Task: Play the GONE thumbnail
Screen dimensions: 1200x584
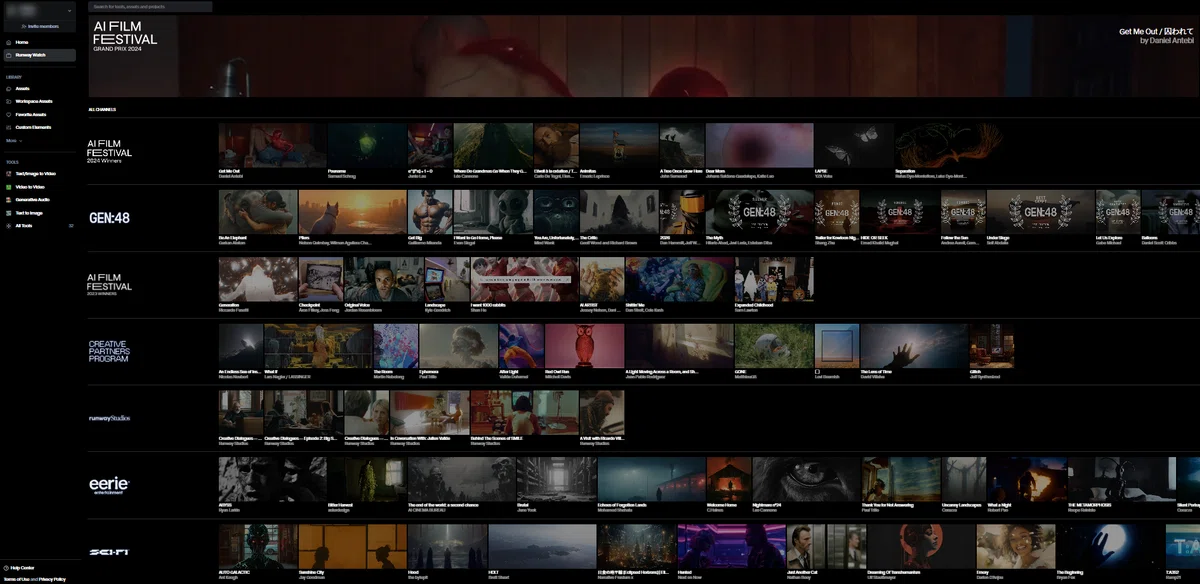Action: [773, 346]
